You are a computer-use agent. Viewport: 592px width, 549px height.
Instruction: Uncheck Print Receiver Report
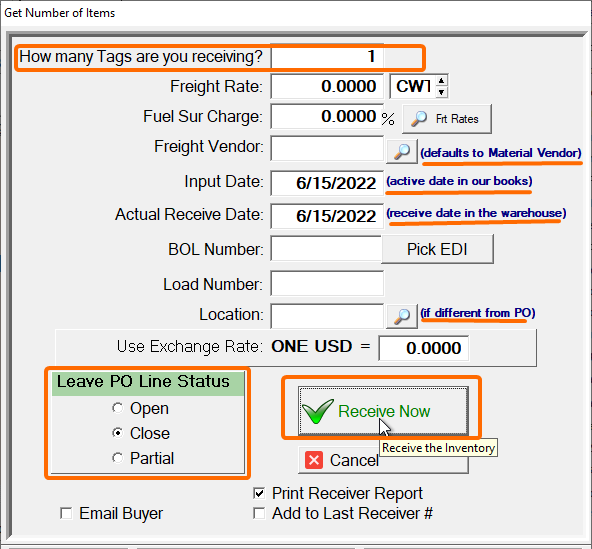259,493
